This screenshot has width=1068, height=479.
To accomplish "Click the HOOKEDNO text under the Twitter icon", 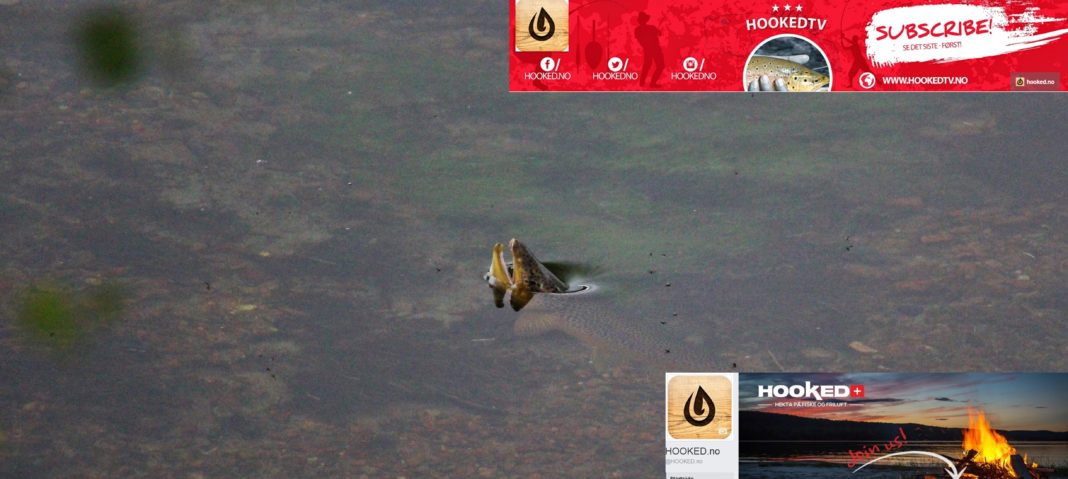I will pos(615,76).
